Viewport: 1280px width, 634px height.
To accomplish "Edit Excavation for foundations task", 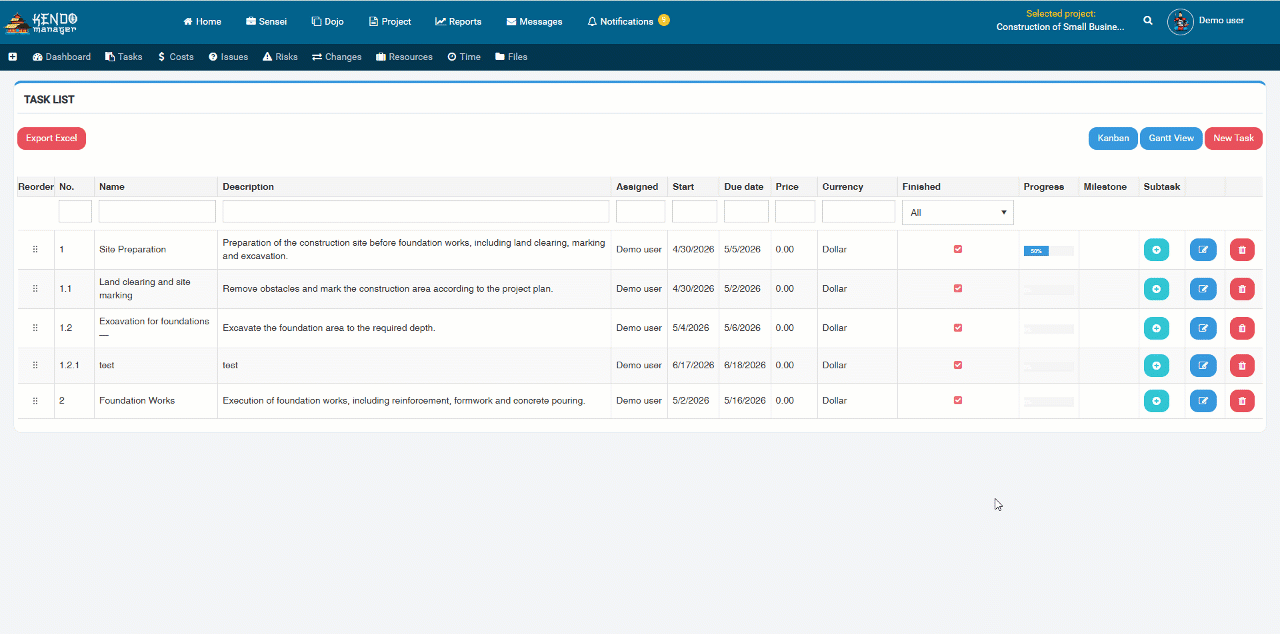I will click(1203, 328).
